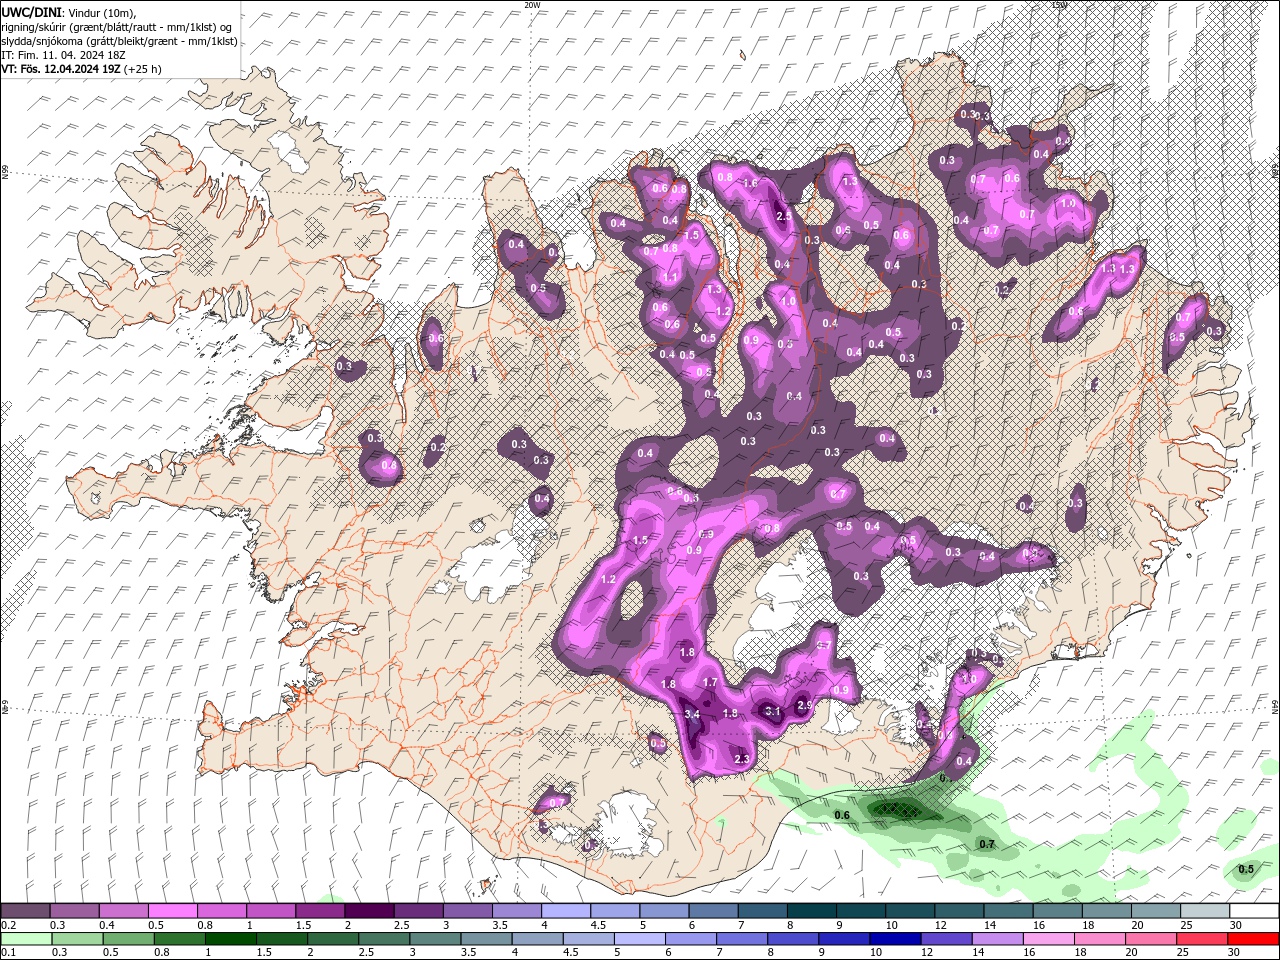
Task: Select the crimson swatch labeled 25 in bottom legend
Action: coord(1202,939)
